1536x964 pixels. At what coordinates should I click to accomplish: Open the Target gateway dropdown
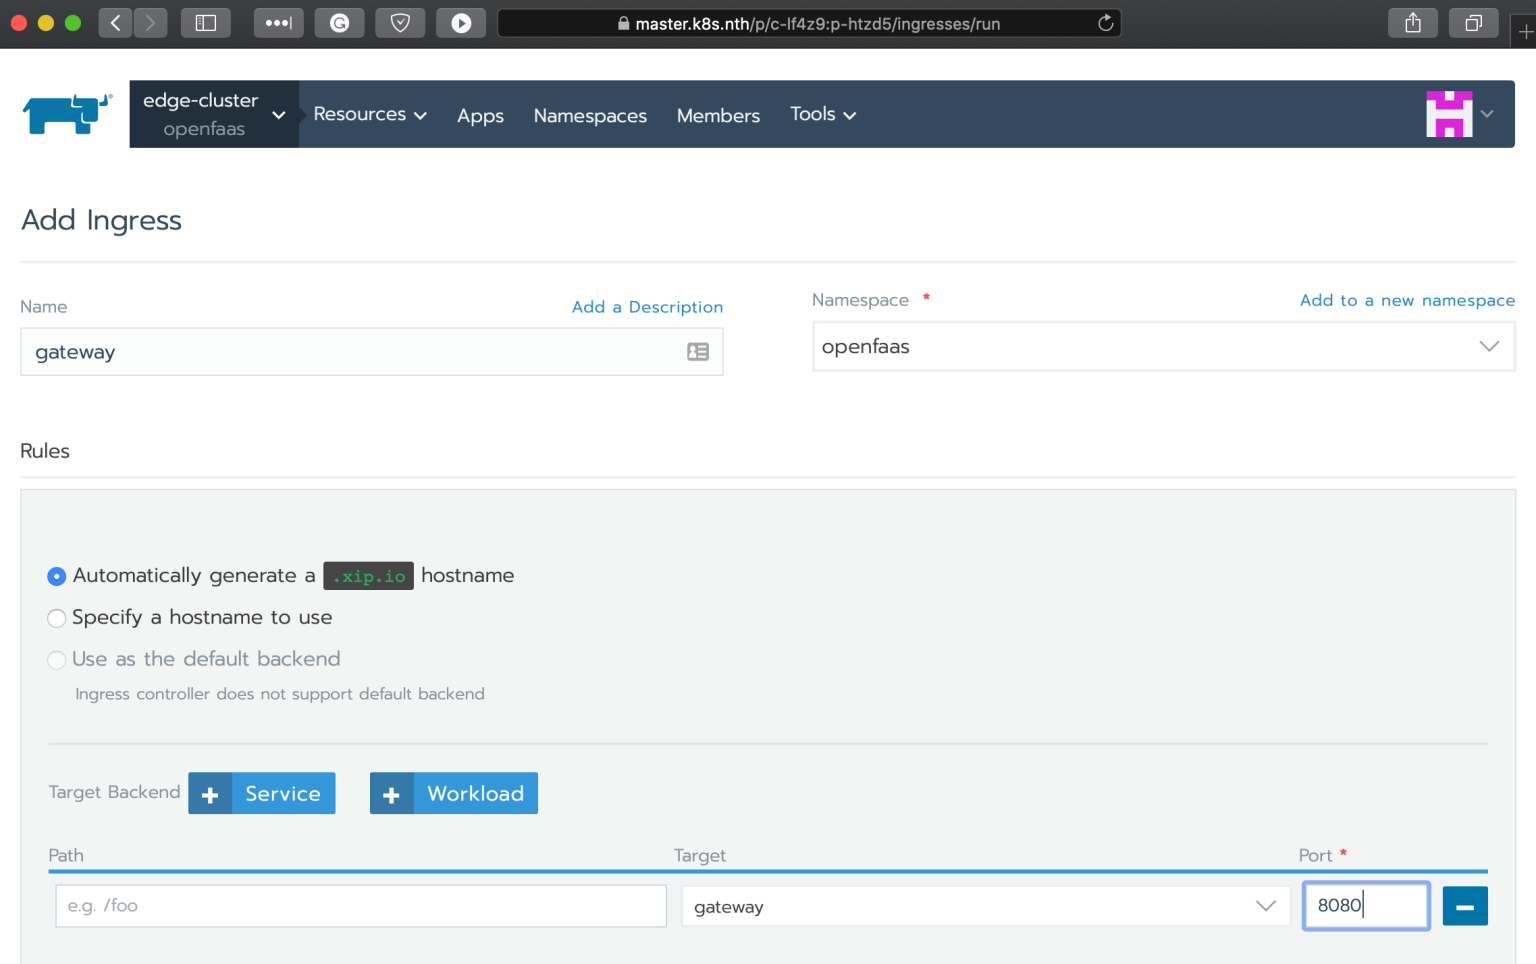[986, 906]
